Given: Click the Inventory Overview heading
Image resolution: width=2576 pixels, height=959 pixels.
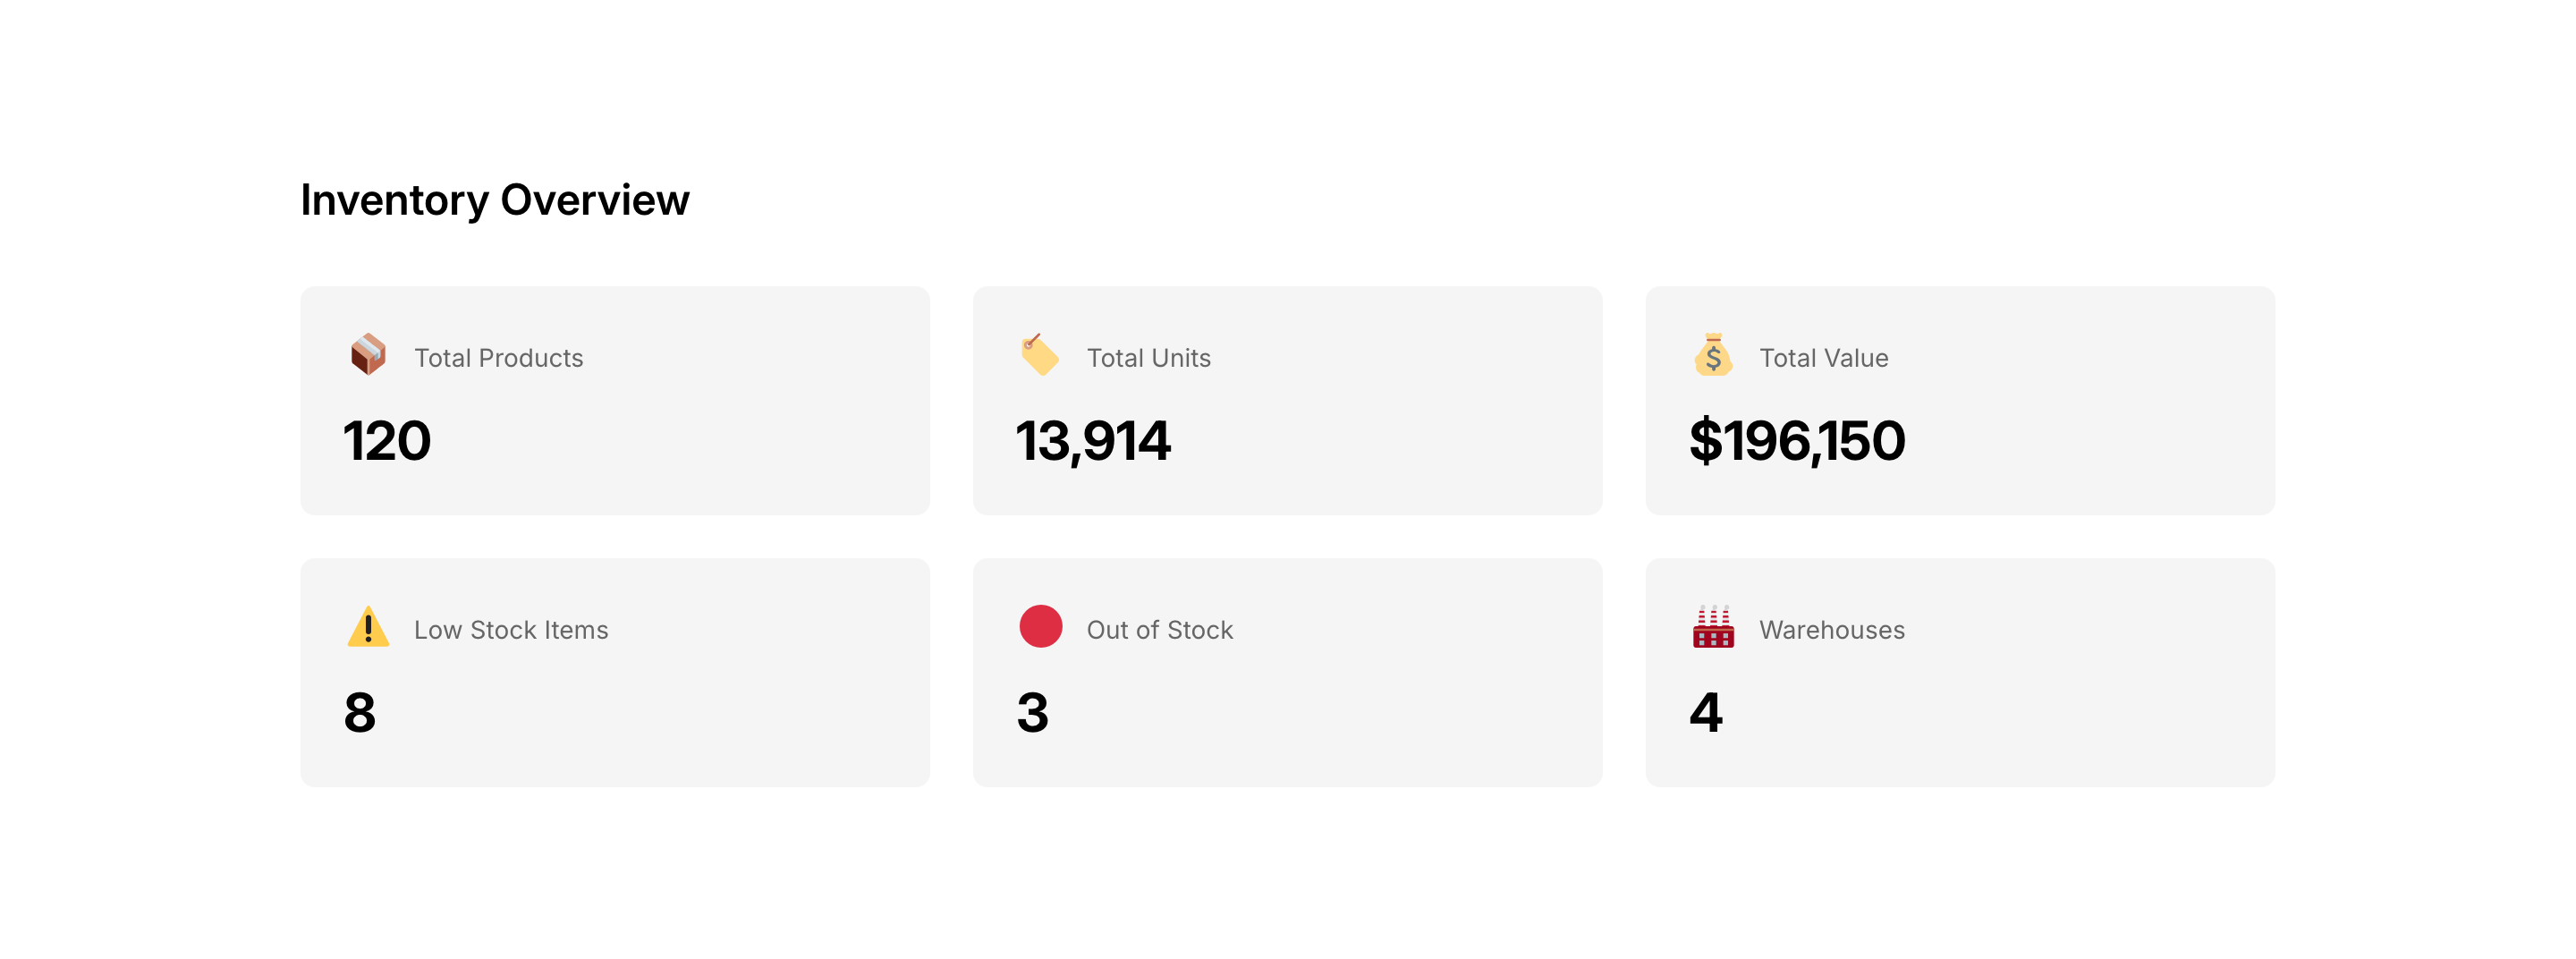Looking at the screenshot, I should pyautogui.click(x=495, y=200).
